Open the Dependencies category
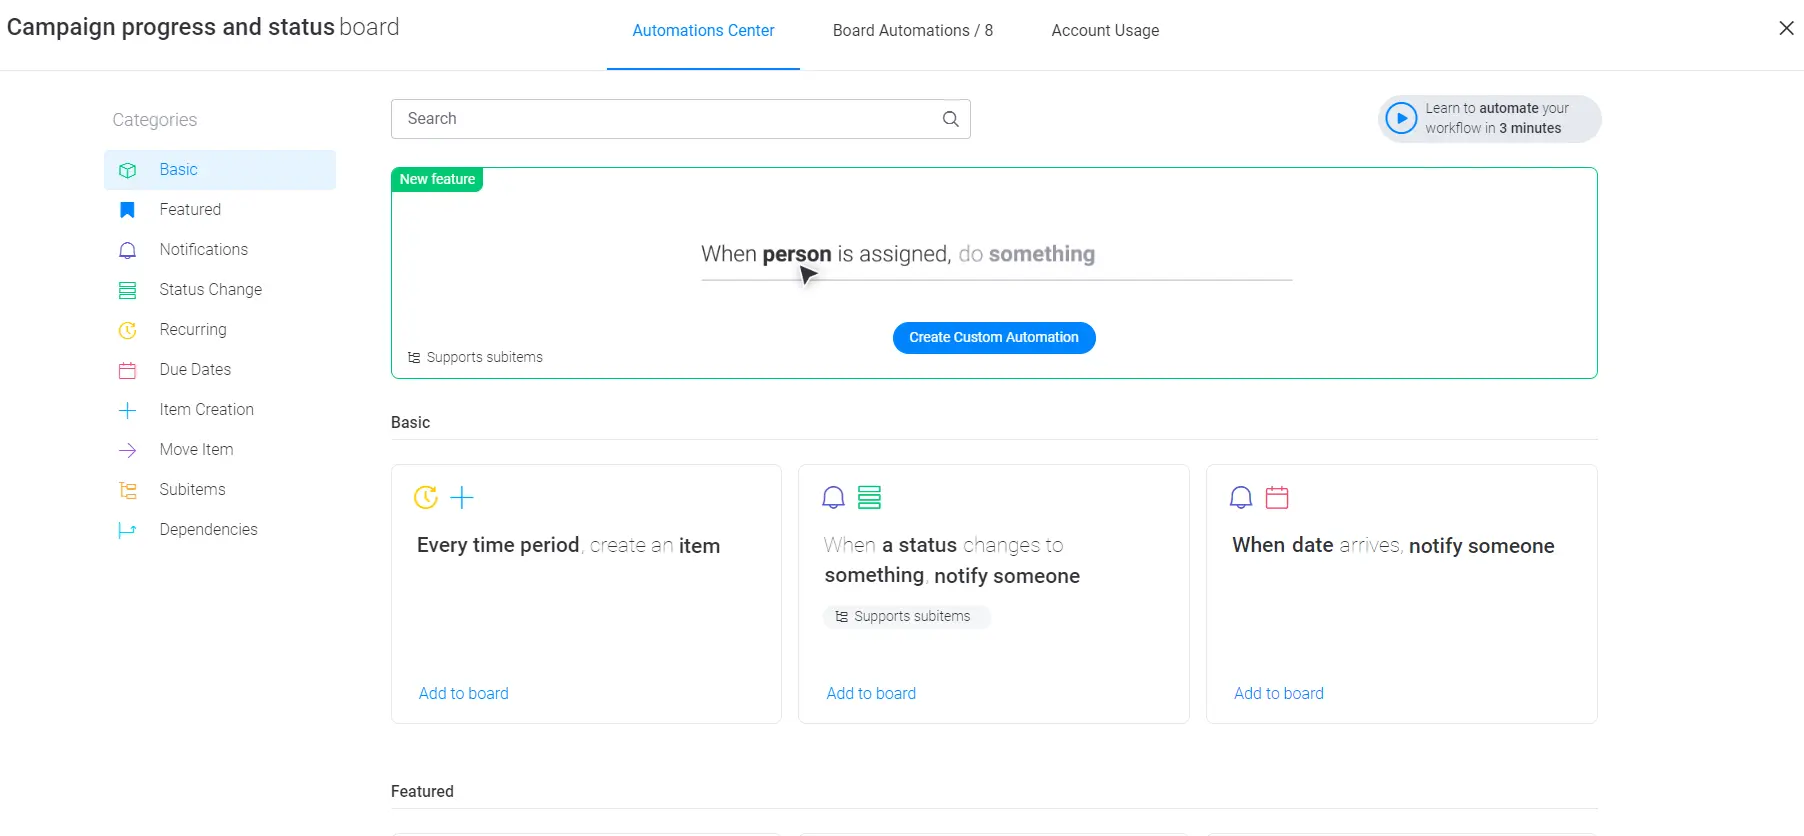The image size is (1804, 836). 208,530
